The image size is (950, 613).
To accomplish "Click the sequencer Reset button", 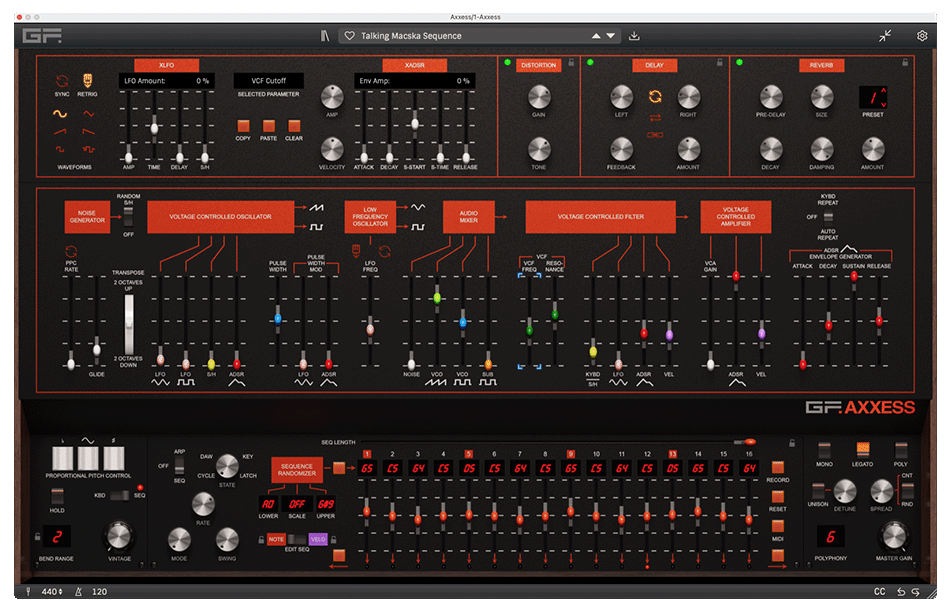I will [777, 497].
